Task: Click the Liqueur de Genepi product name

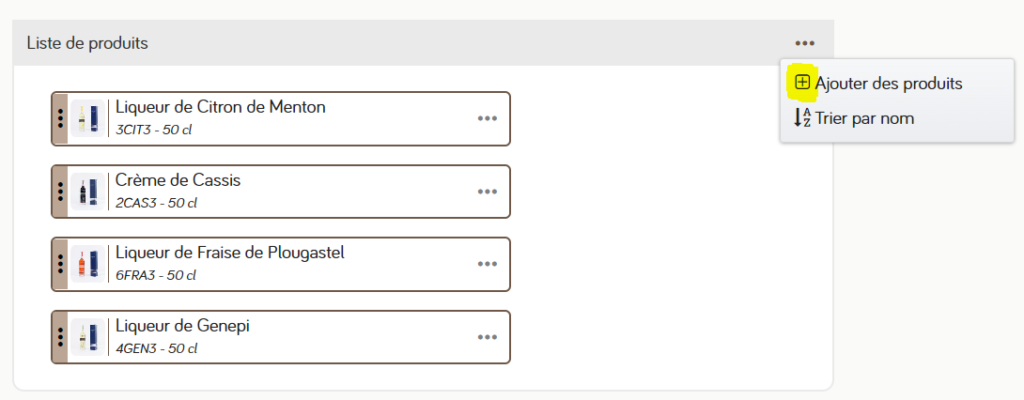Action: pyautogui.click(x=182, y=325)
